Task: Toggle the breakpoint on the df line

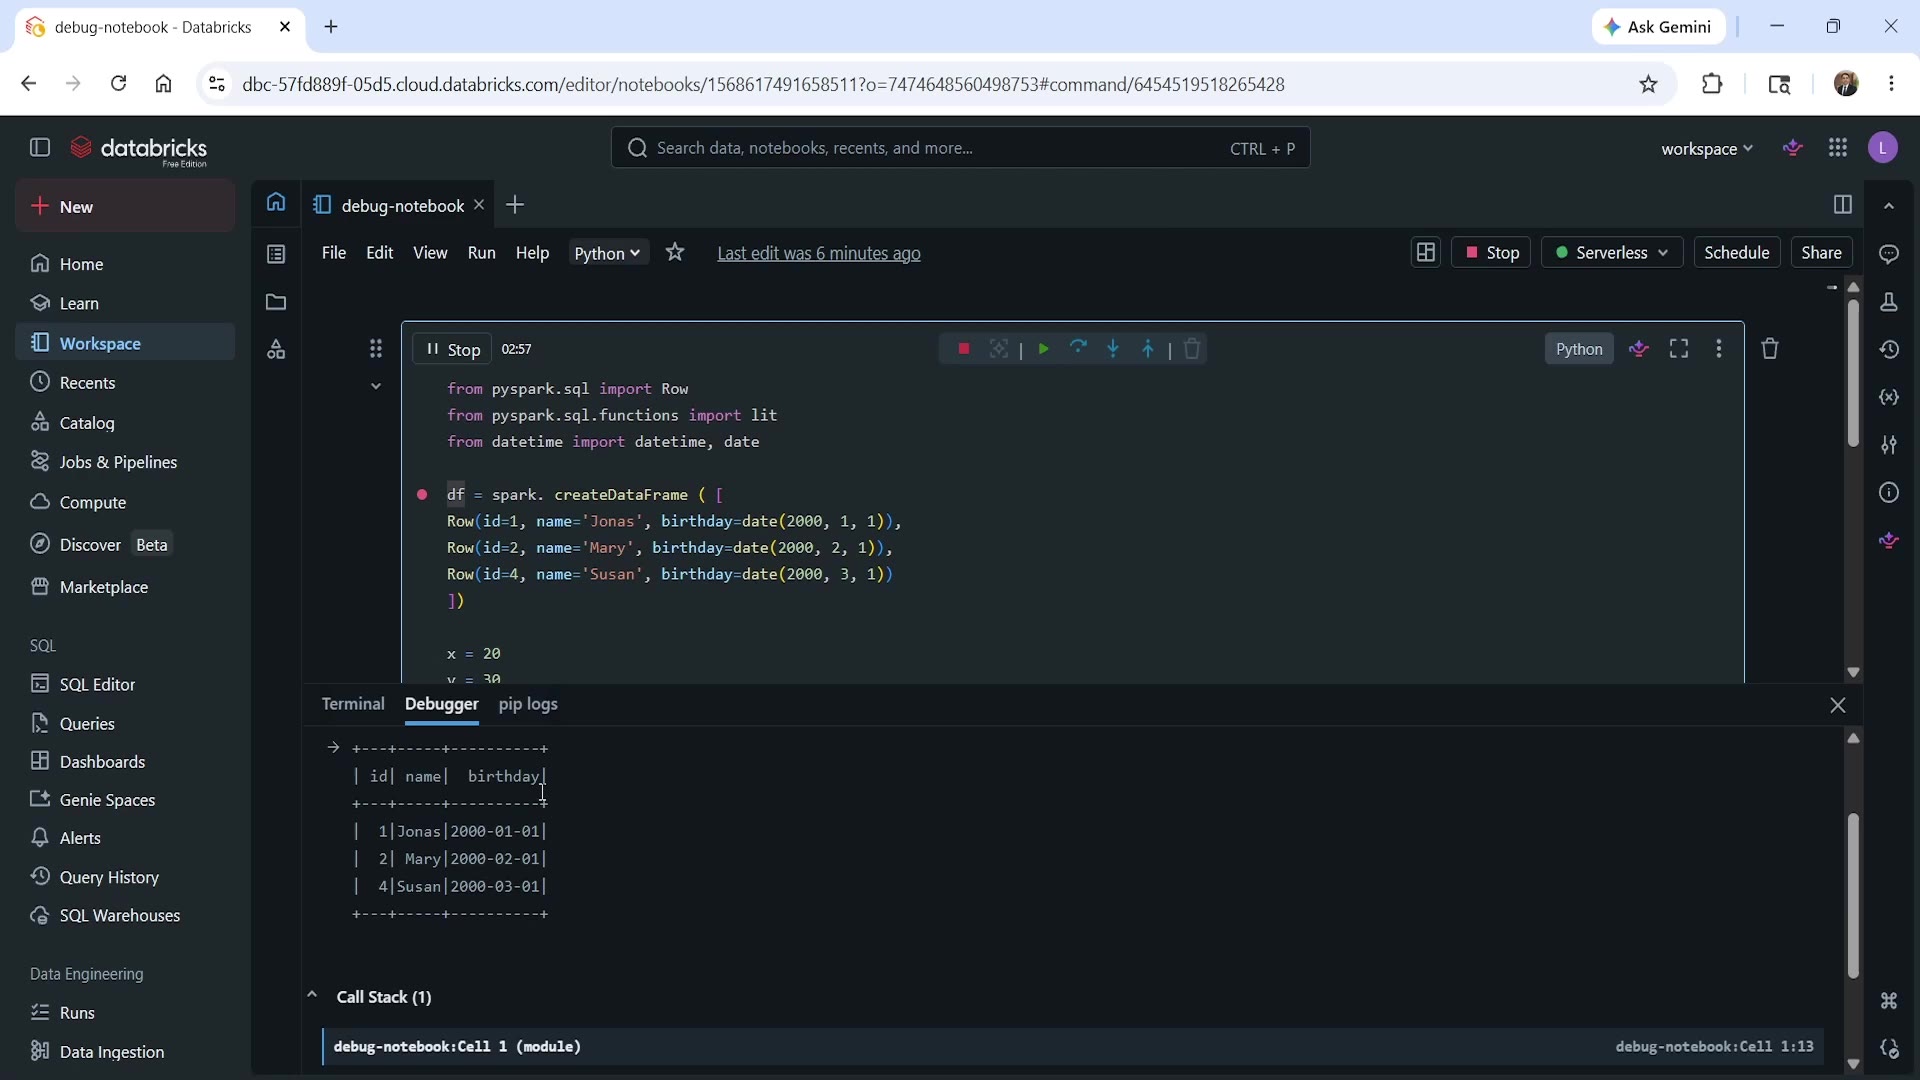Action: [422, 495]
